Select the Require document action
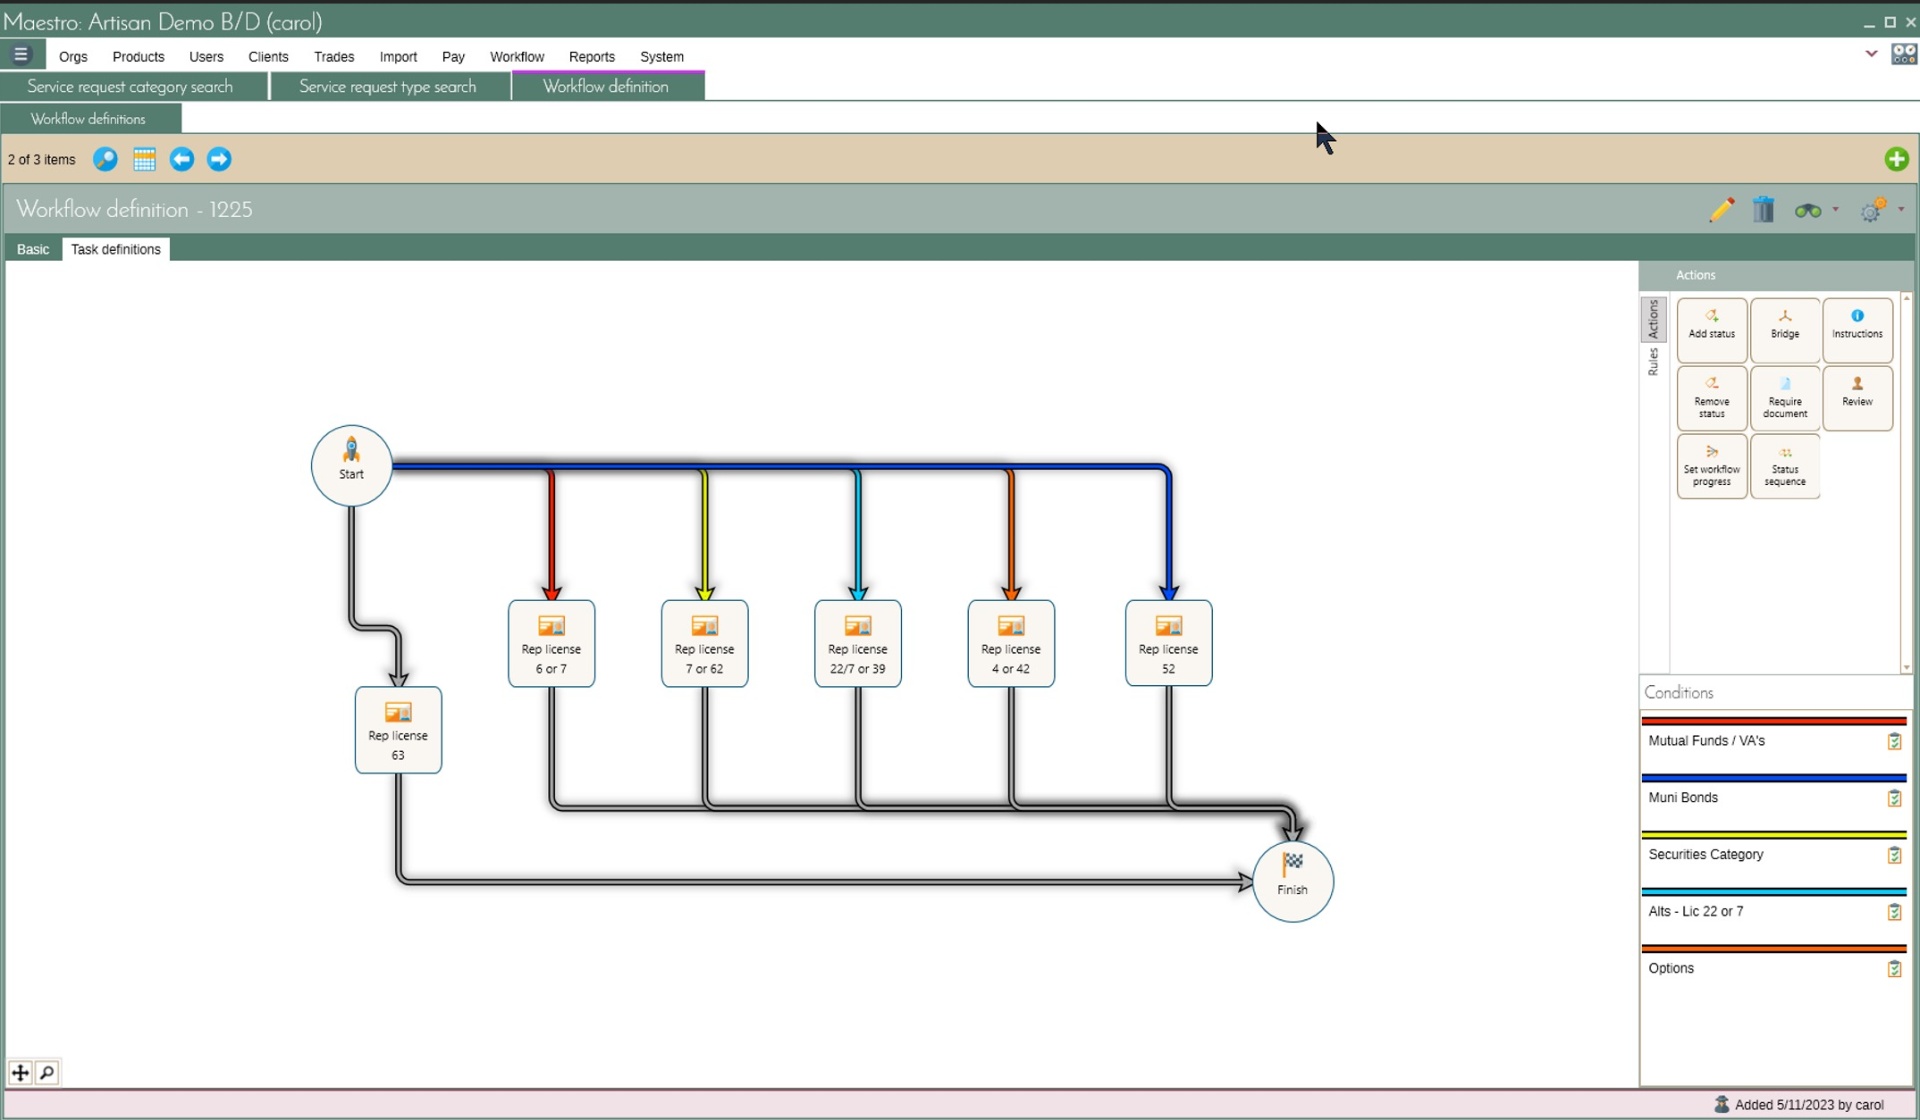The width and height of the screenshot is (1920, 1120). pos(1784,398)
